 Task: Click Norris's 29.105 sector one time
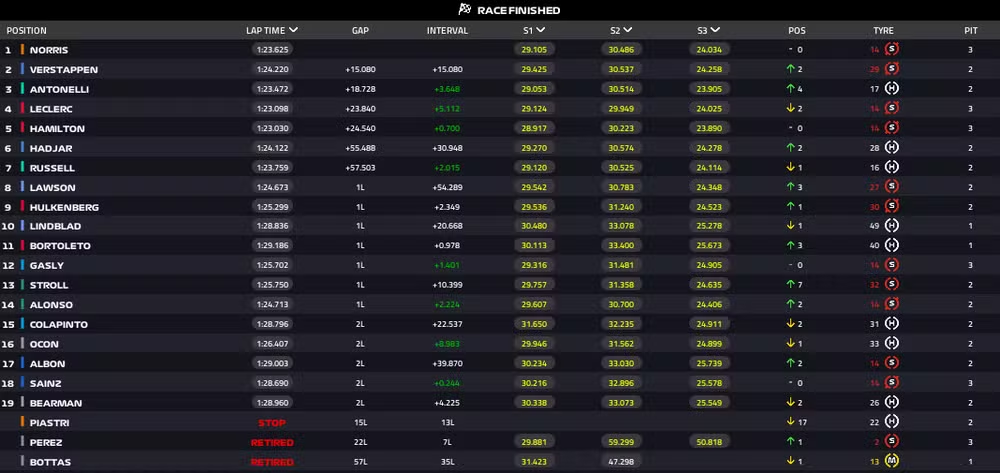(x=534, y=50)
